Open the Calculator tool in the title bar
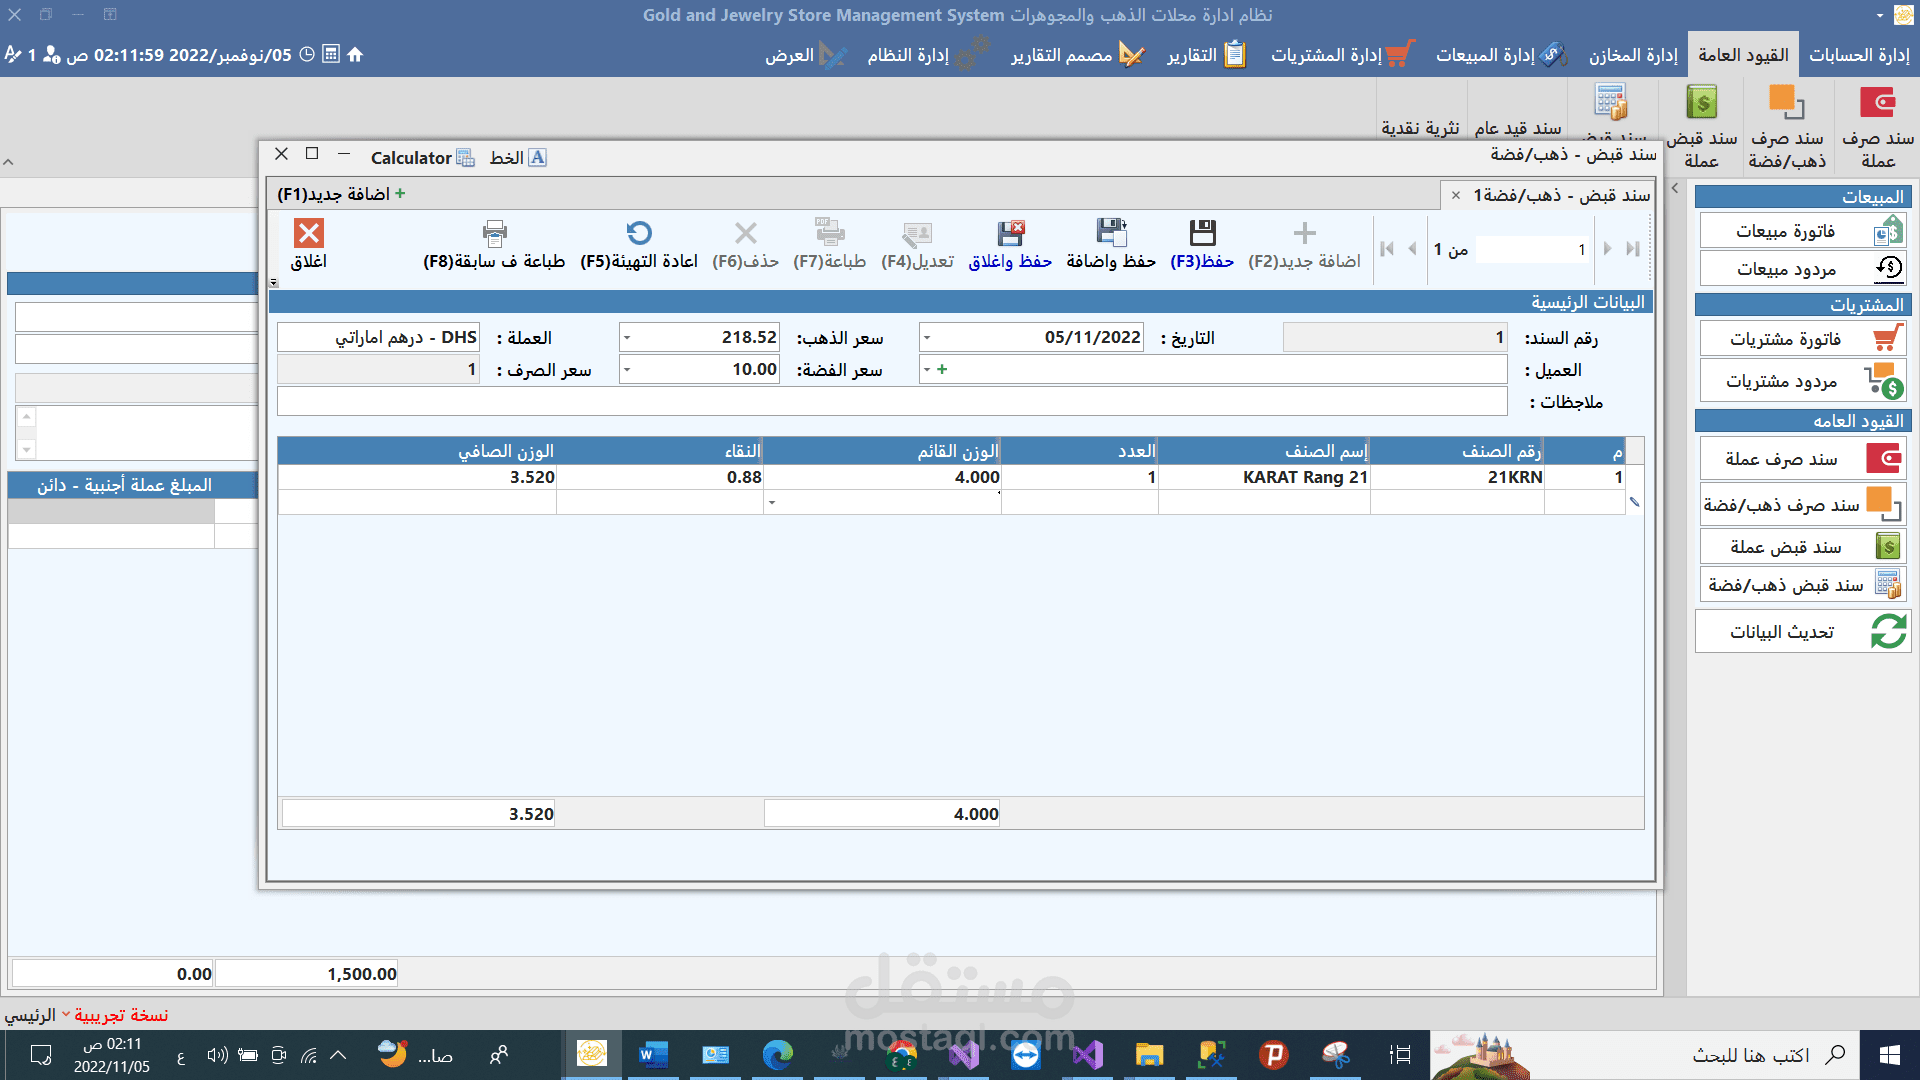Viewport: 1920px width, 1080px height. click(x=421, y=158)
